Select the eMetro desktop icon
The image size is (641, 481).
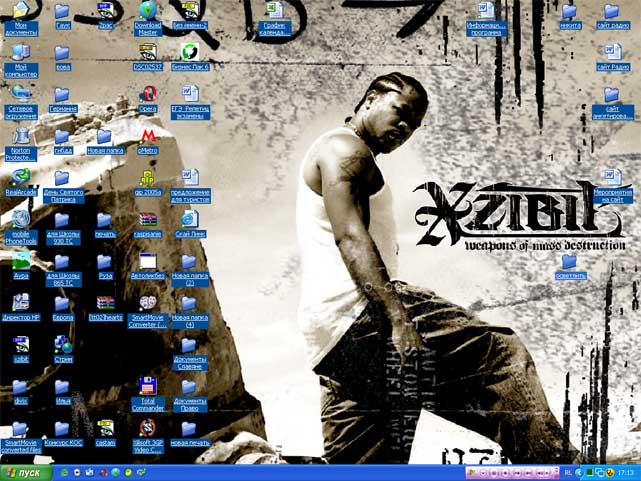[147, 136]
